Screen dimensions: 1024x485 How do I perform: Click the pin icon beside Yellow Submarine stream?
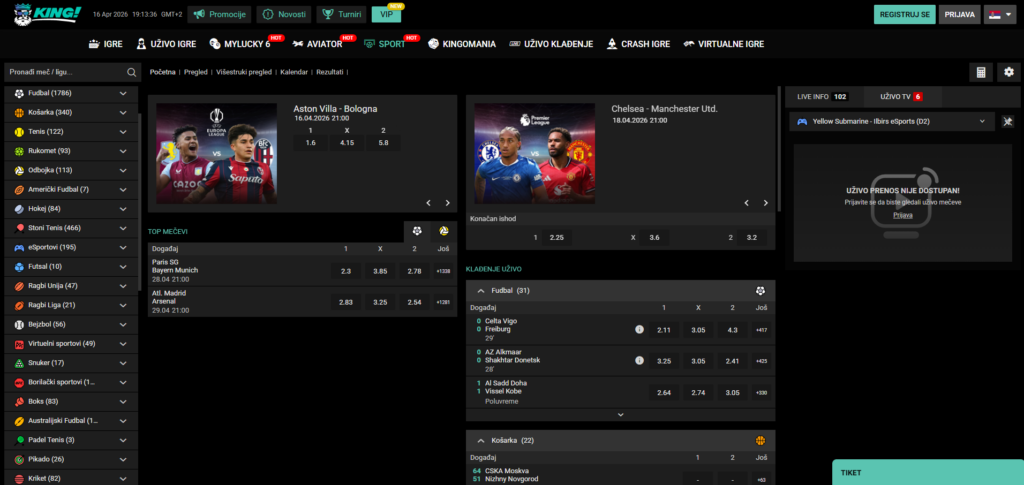(1008, 122)
